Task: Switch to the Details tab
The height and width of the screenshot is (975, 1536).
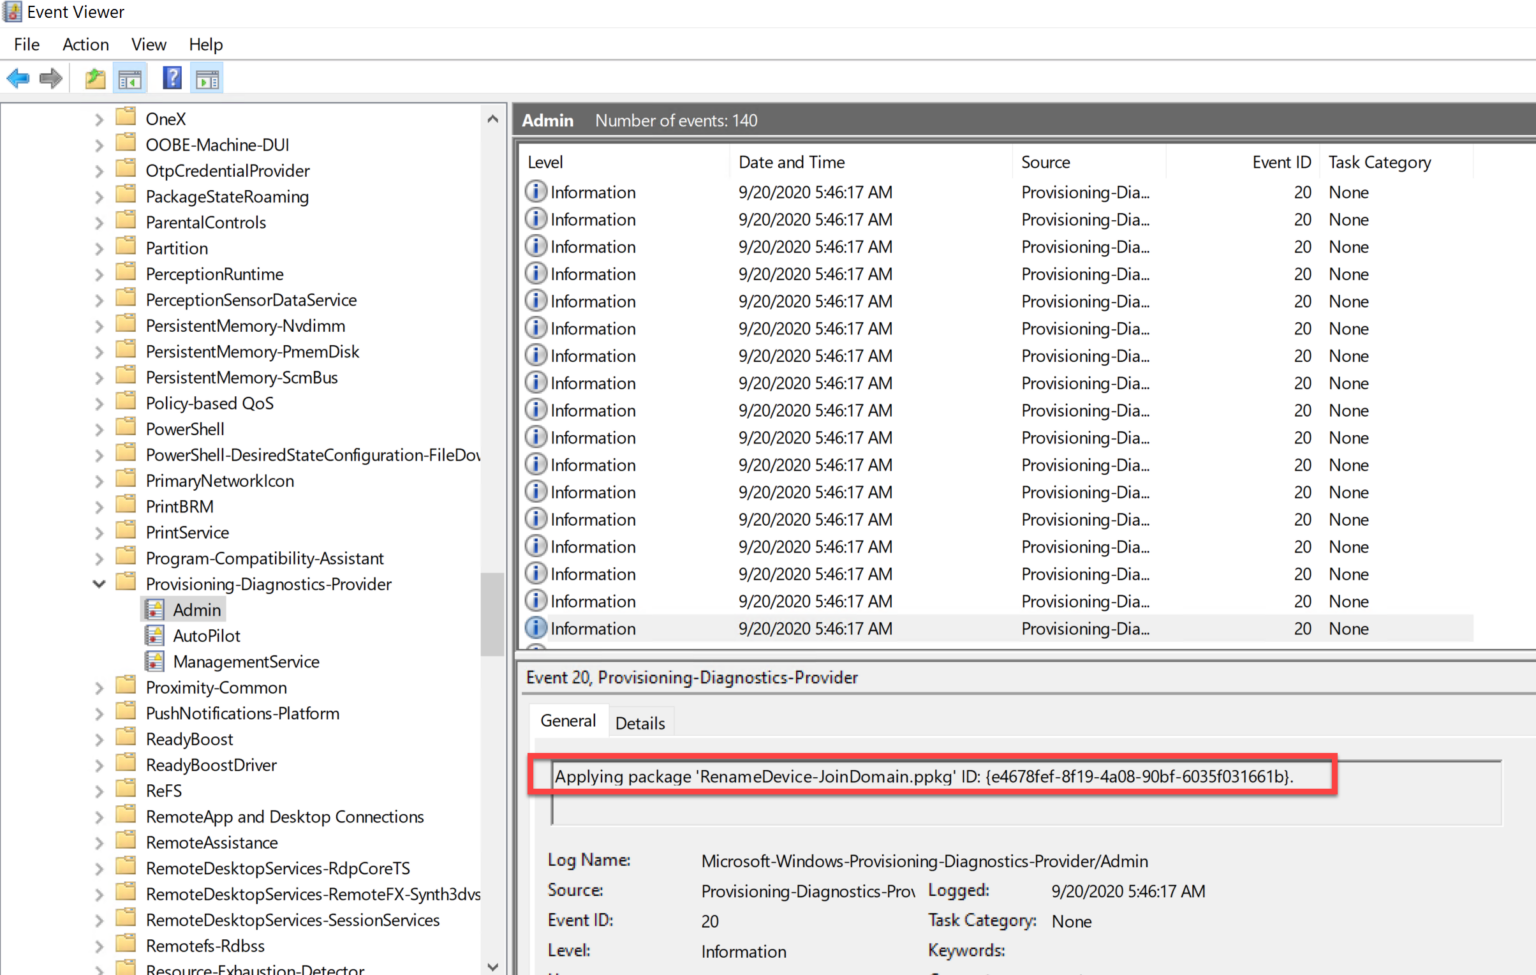Action: [x=641, y=721]
